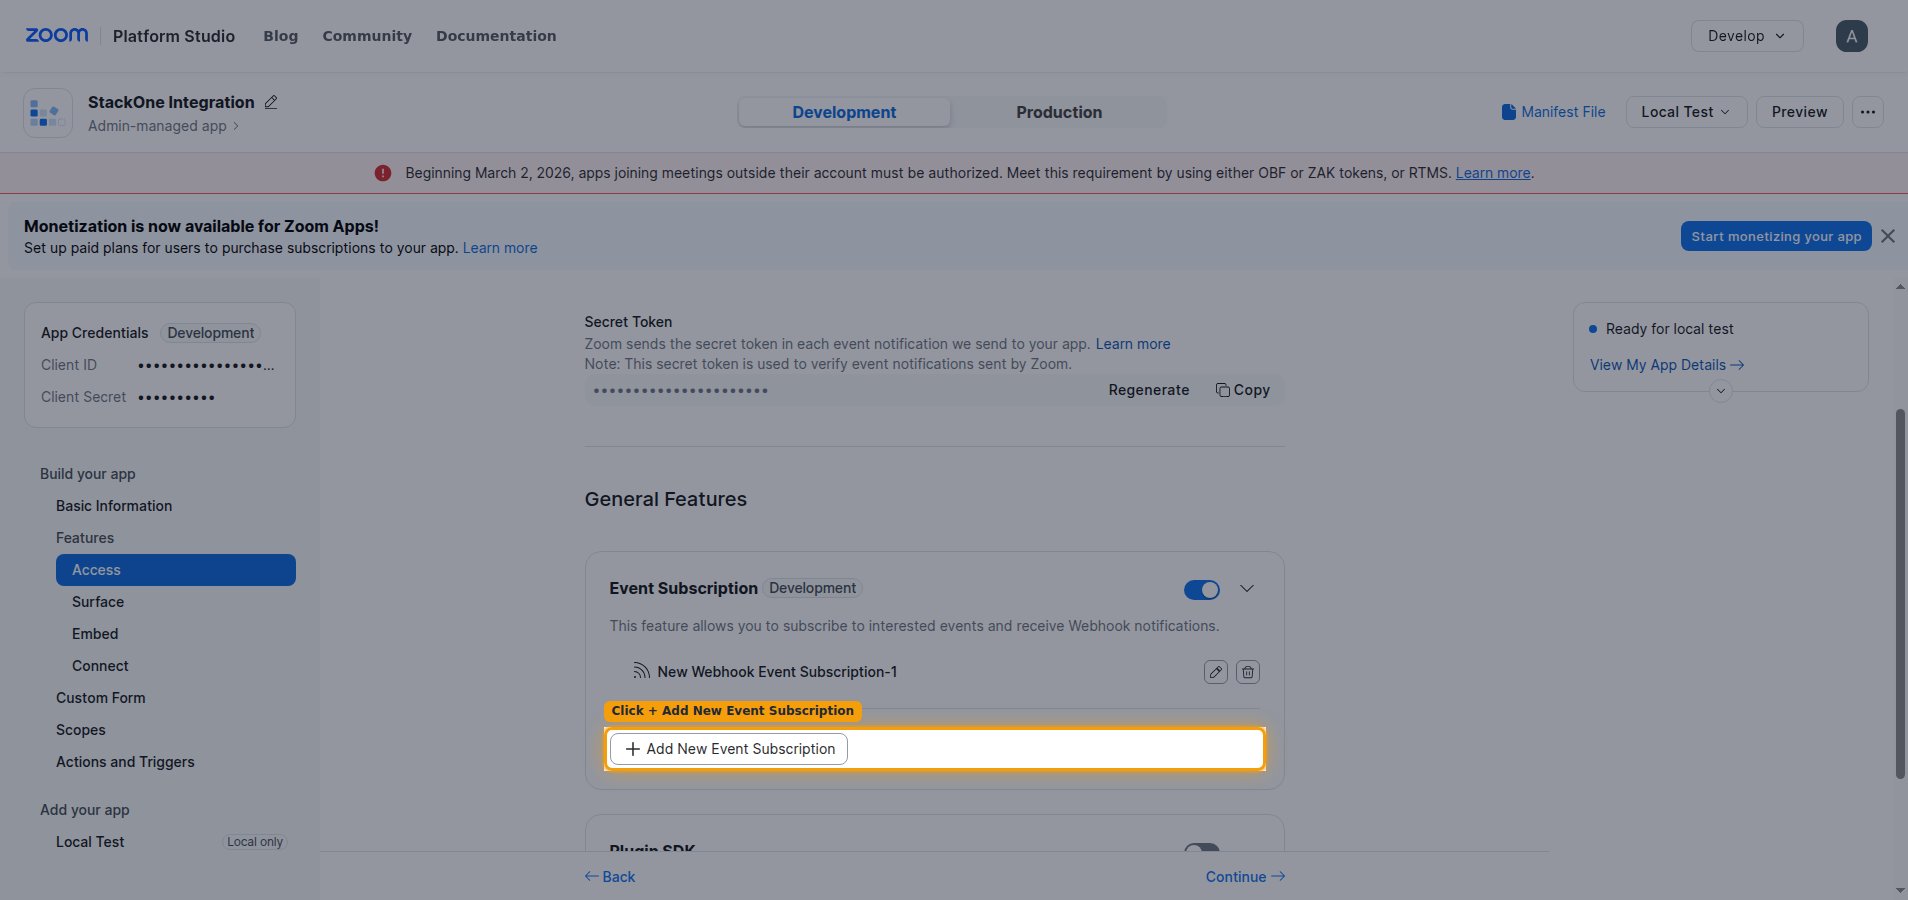Screen dimensions: 1908x900
Task: Click the Zoom logo
Action: click(x=57, y=35)
